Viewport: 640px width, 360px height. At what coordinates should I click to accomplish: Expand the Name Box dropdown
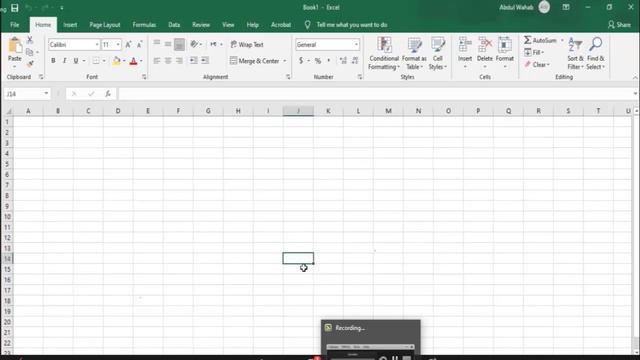pos(46,93)
